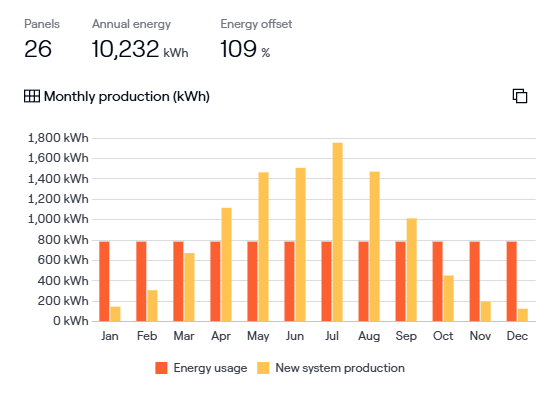
Task: Click the 0 kWh axis label
Action: pos(71,321)
